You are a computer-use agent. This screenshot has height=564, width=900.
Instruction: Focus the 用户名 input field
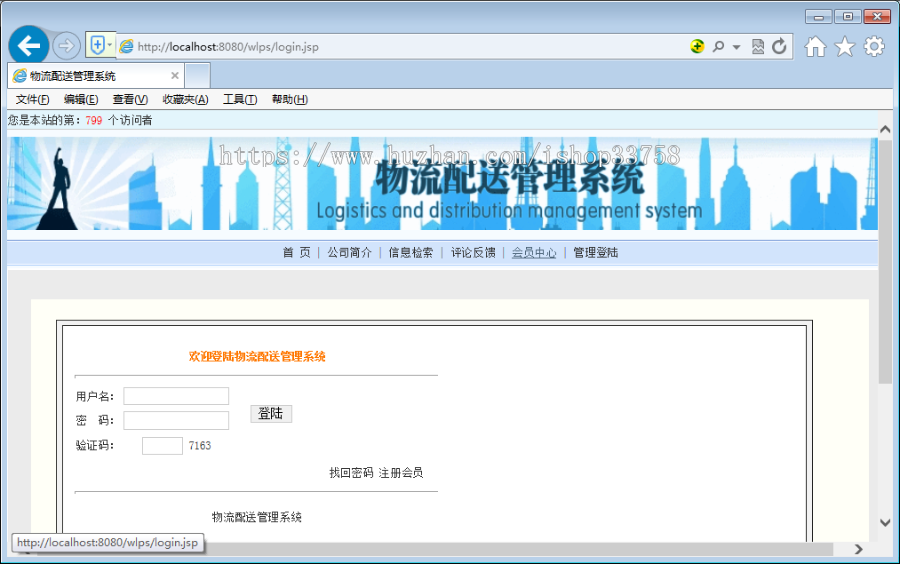click(x=176, y=396)
